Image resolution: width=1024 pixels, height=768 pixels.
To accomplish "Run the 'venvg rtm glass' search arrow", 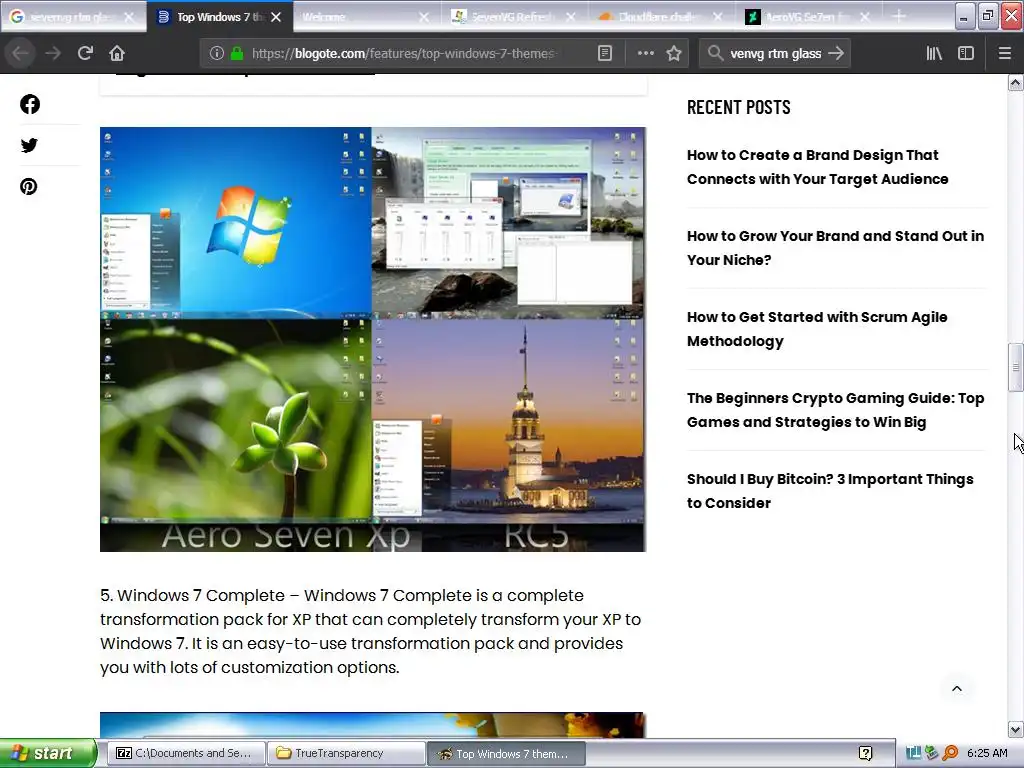I will tap(835, 54).
